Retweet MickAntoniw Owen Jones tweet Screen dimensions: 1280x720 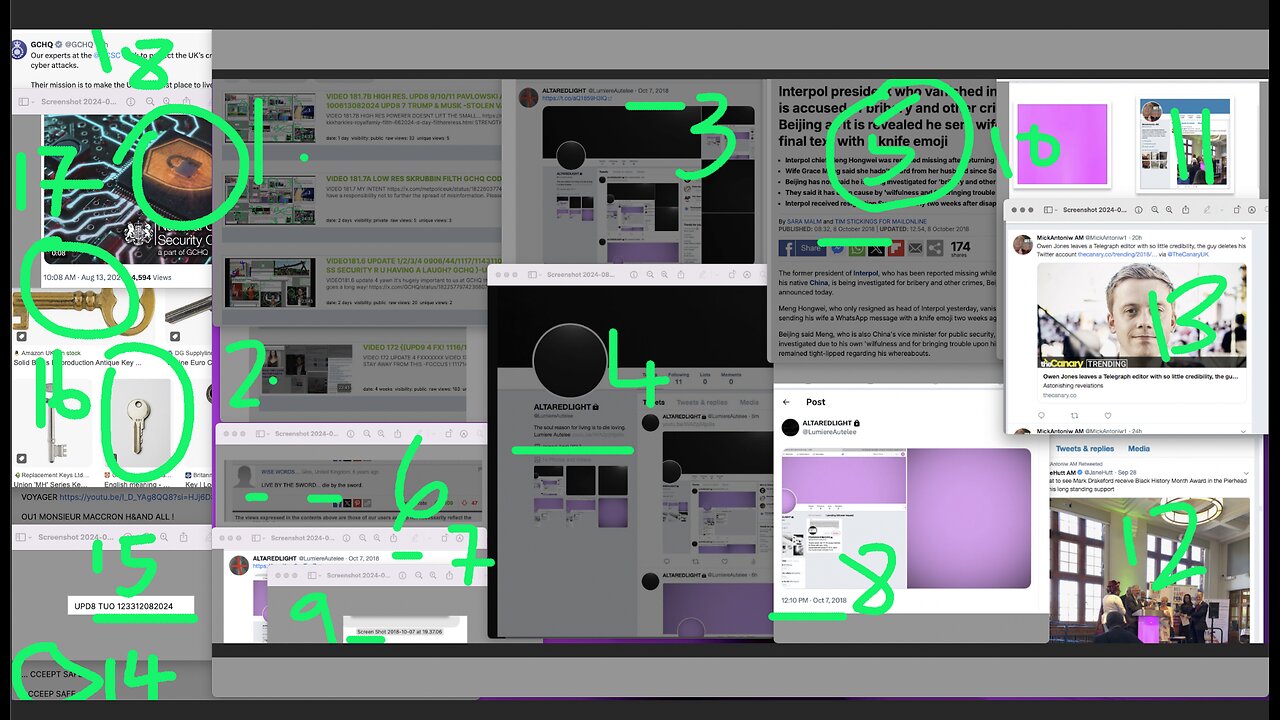(1074, 416)
